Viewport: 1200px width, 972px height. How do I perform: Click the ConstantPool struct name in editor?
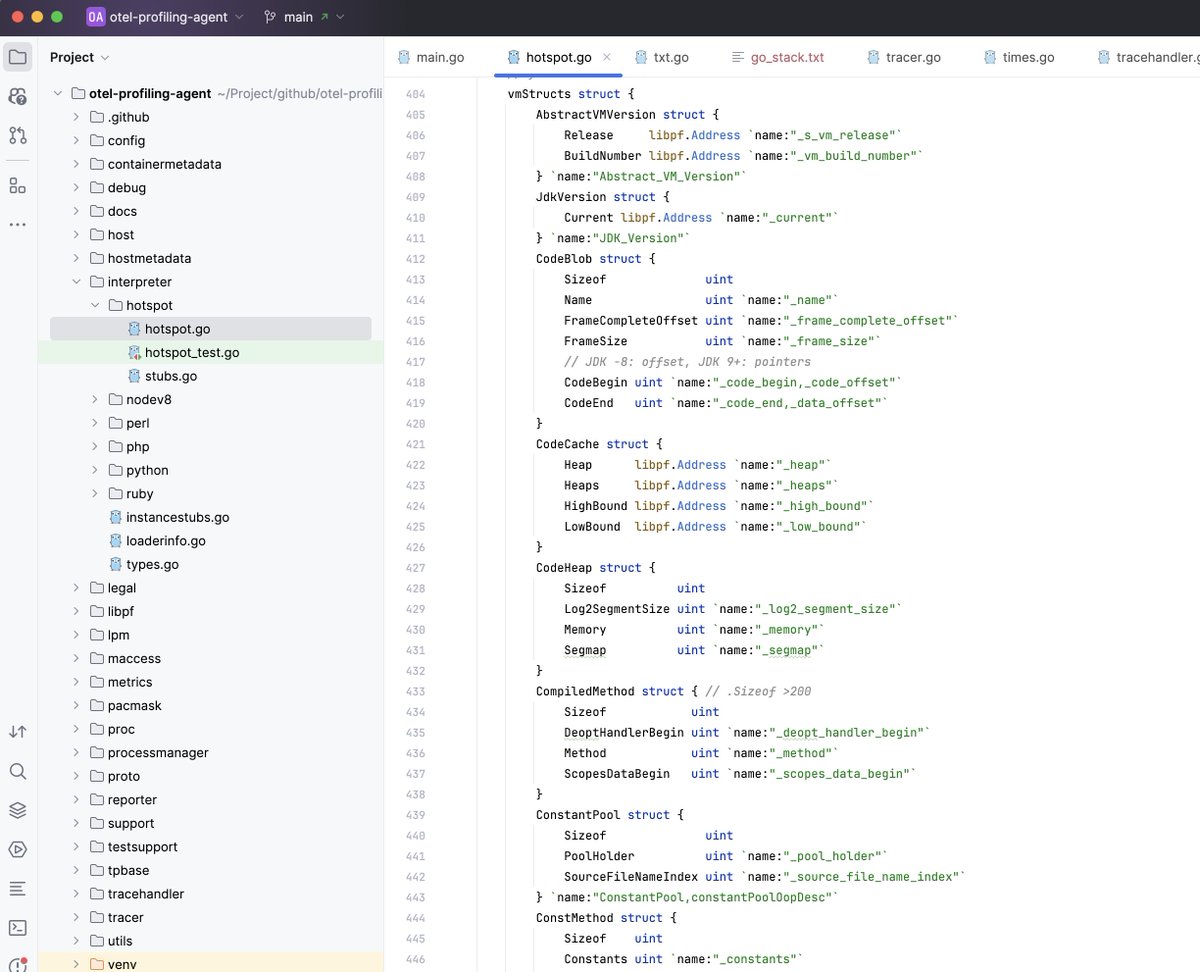pyautogui.click(x=578, y=815)
